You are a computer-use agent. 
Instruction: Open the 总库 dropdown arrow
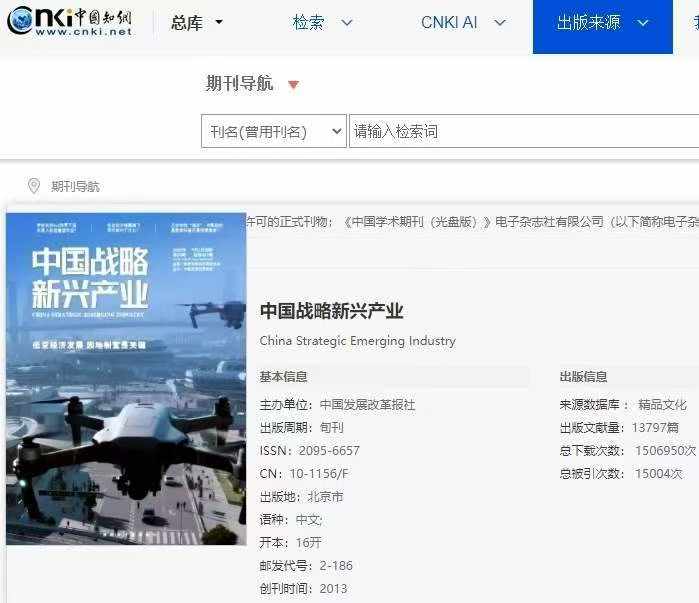(x=219, y=21)
